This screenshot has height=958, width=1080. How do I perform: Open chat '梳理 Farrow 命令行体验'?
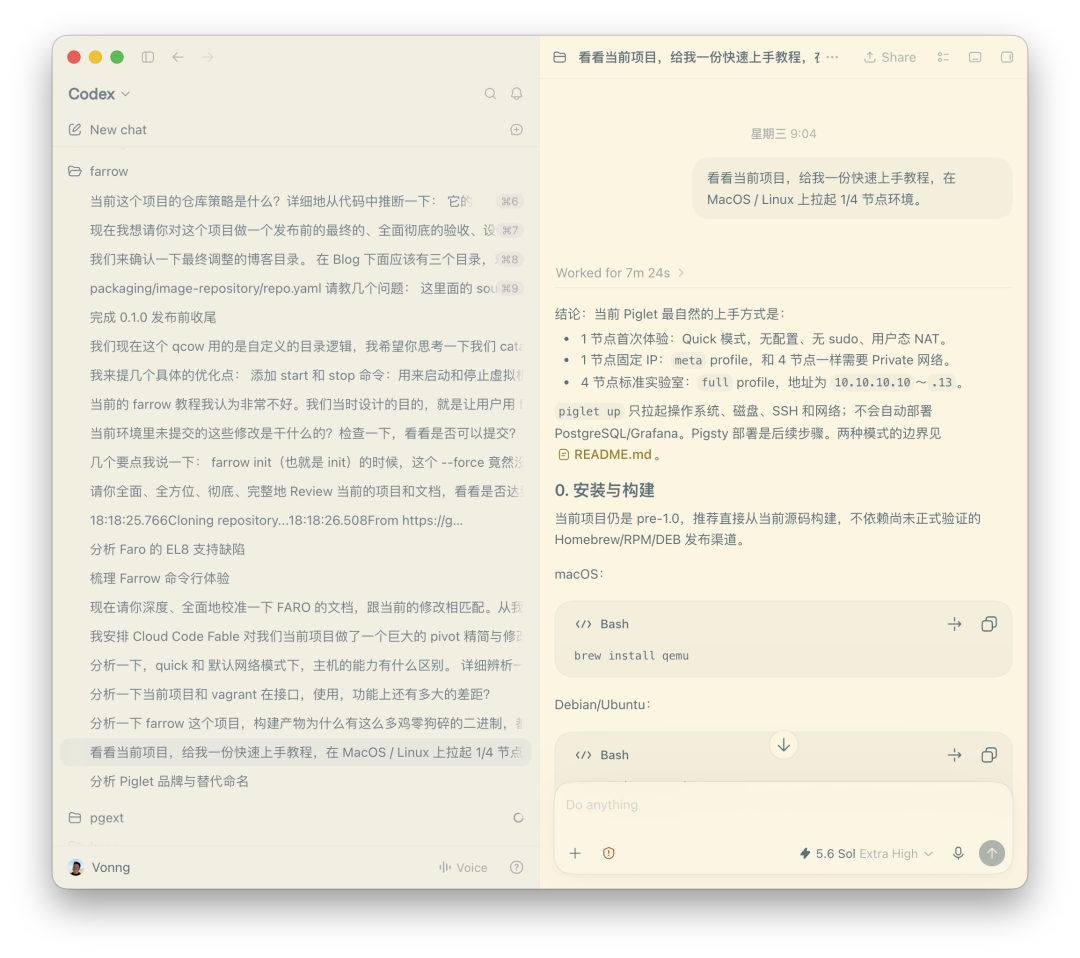[x=160, y=579]
